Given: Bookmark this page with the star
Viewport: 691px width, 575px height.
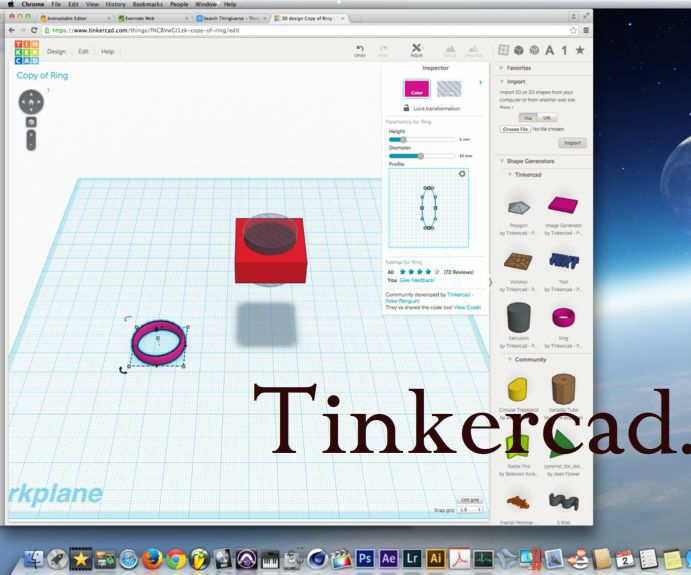Looking at the screenshot, I should tap(573, 30).
